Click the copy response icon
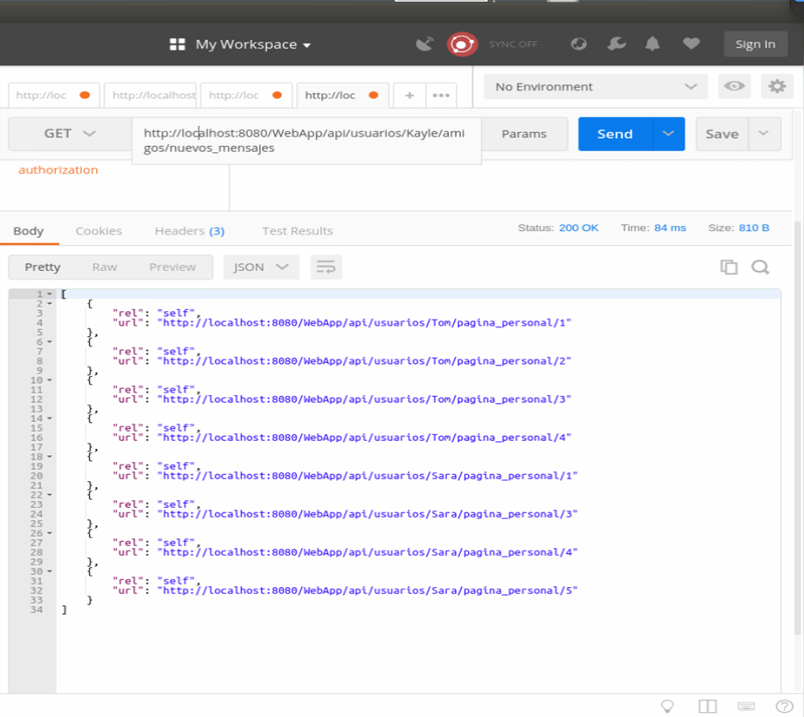804x717 pixels. pyautogui.click(x=729, y=267)
